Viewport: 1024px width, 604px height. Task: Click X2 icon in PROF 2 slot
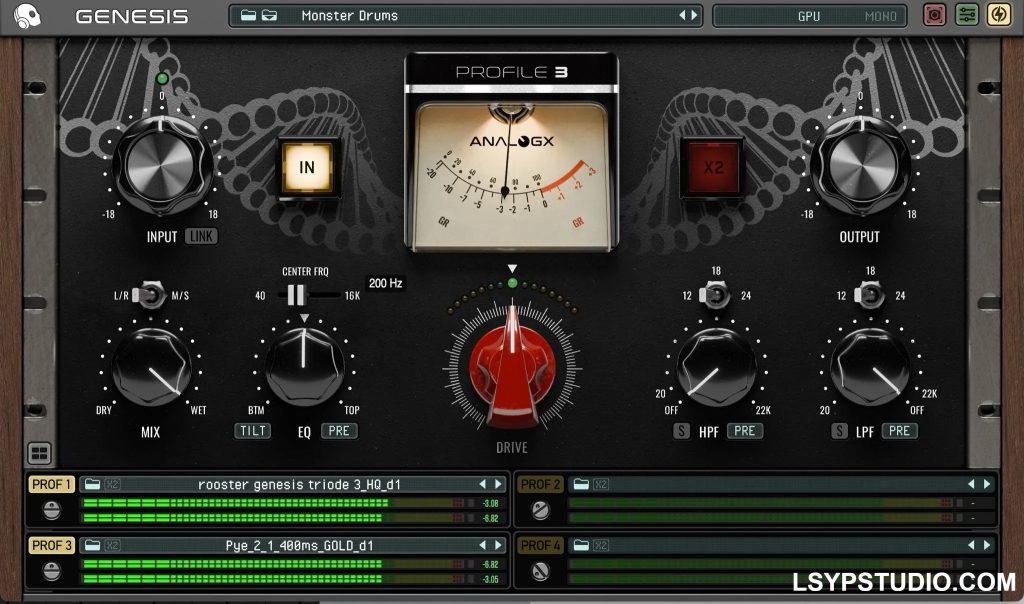click(601, 484)
